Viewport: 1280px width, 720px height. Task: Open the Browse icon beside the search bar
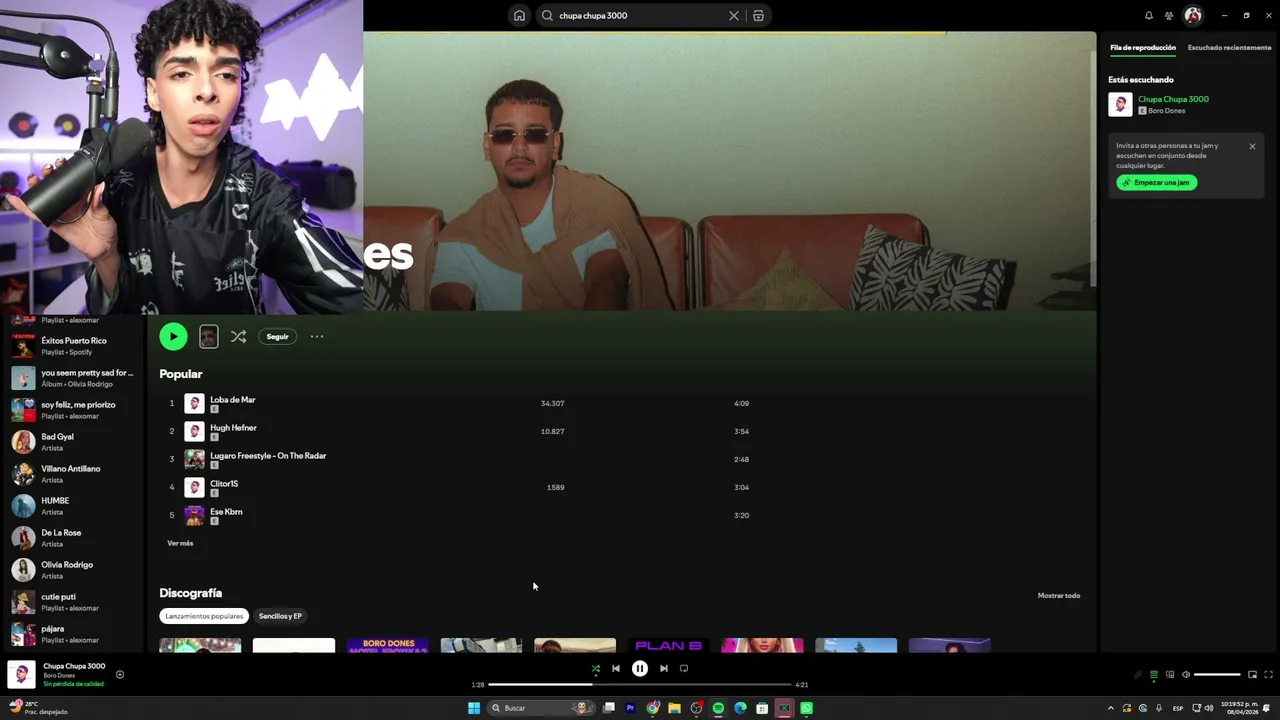tap(758, 16)
